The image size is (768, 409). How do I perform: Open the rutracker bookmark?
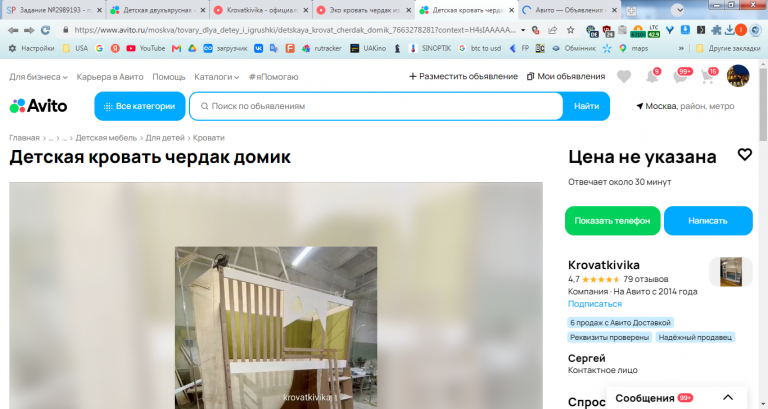321,48
